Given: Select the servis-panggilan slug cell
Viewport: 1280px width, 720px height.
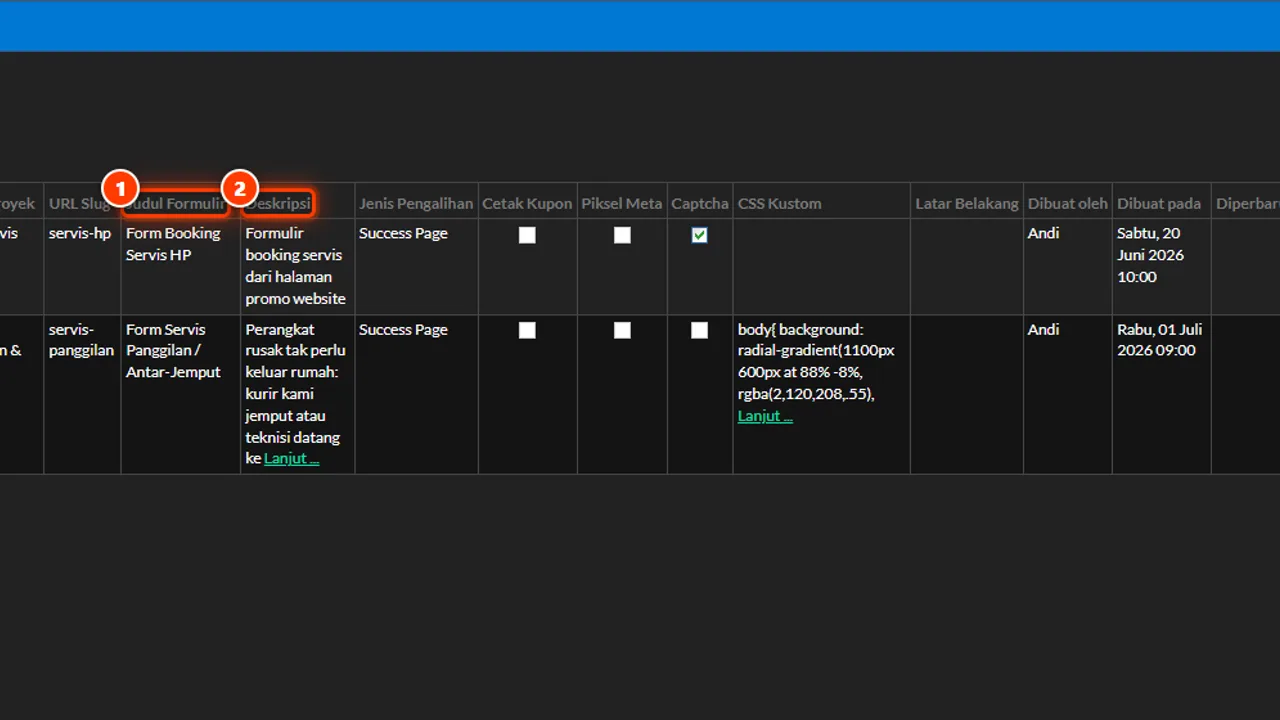Looking at the screenshot, I should pos(82,340).
